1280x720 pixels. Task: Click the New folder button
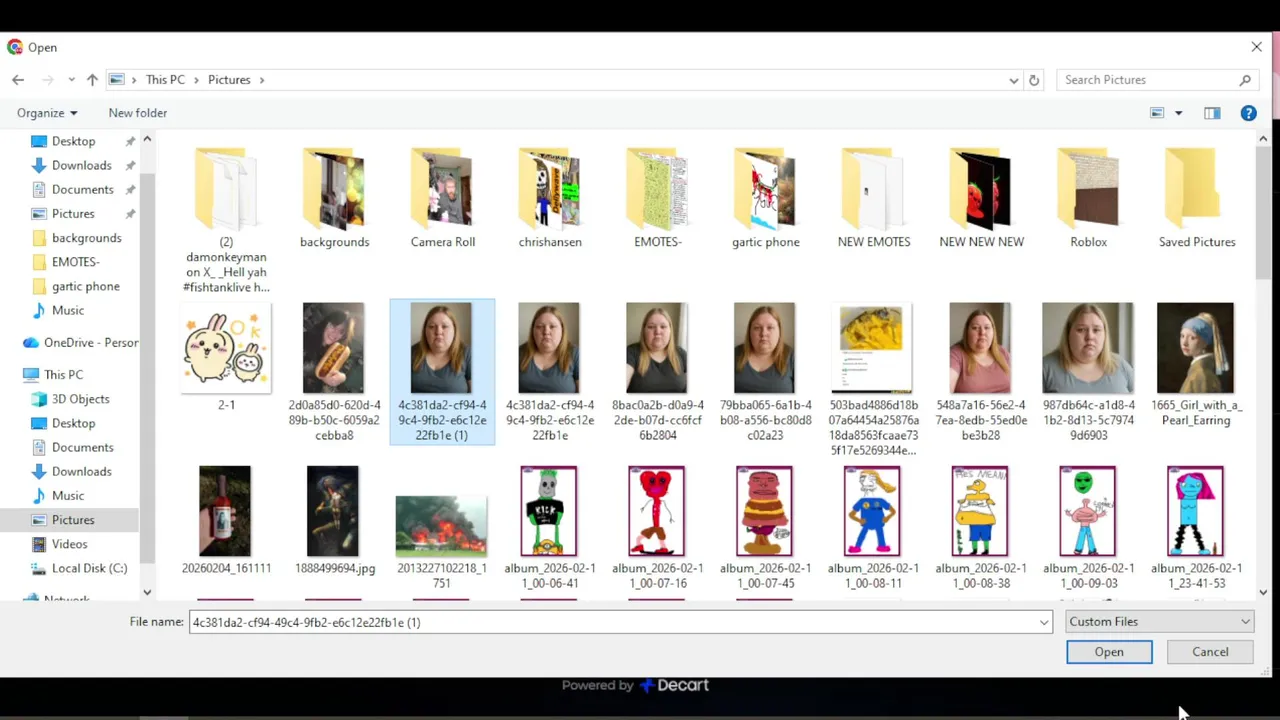coord(138,113)
